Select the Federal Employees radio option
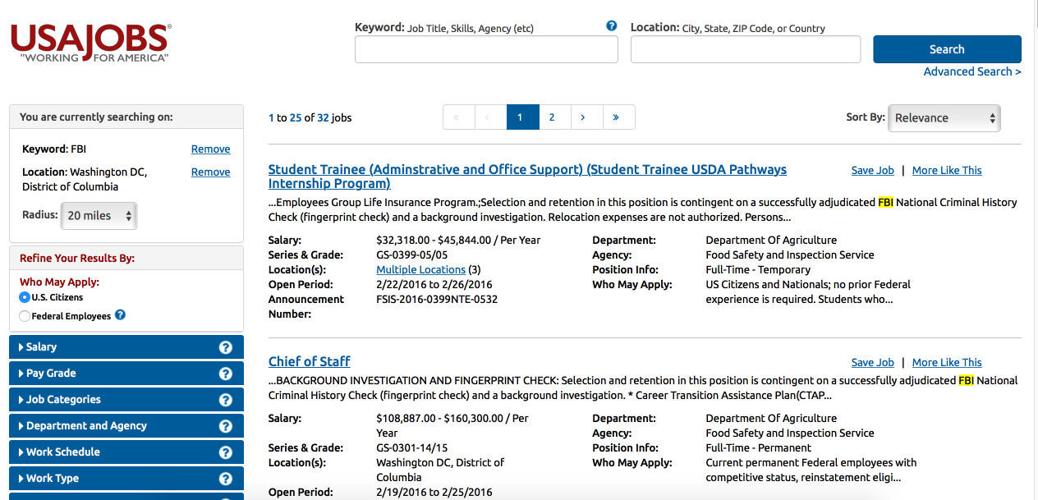The width and height of the screenshot is (1038, 500). tap(24, 317)
